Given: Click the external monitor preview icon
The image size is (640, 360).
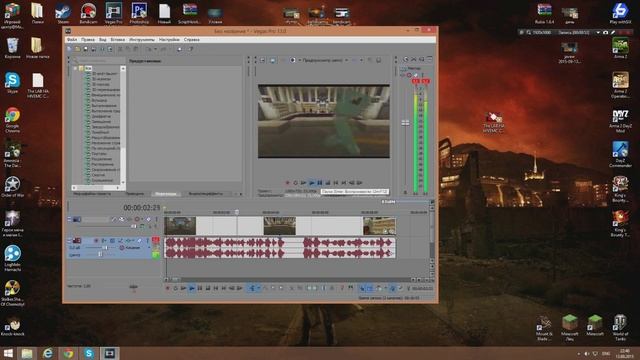Looking at the screenshot, I should coord(273,60).
